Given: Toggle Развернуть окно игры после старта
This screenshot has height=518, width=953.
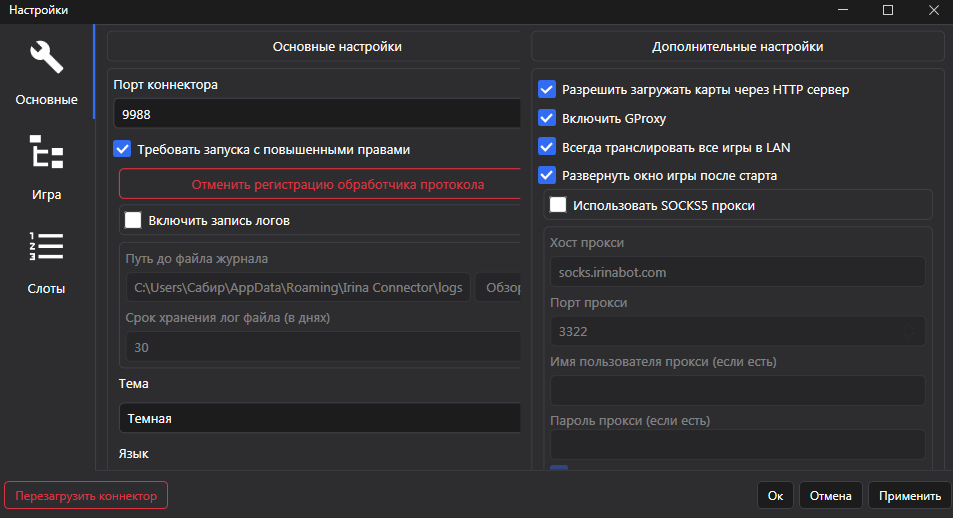Looking at the screenshot, I should pos(547,176).
